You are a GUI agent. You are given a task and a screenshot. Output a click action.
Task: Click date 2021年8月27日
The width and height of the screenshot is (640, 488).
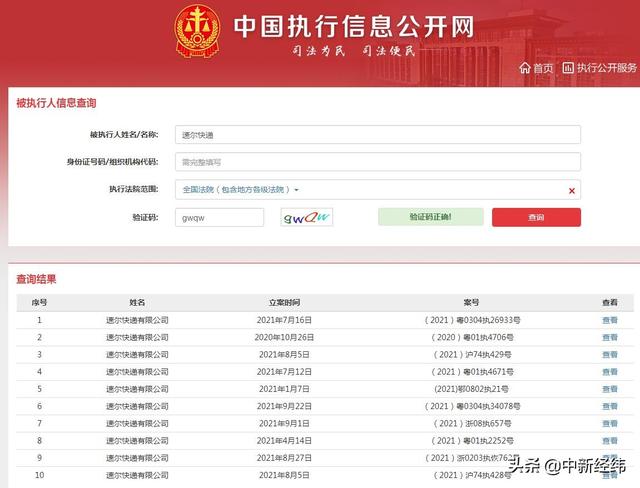(x=284, y=458)
